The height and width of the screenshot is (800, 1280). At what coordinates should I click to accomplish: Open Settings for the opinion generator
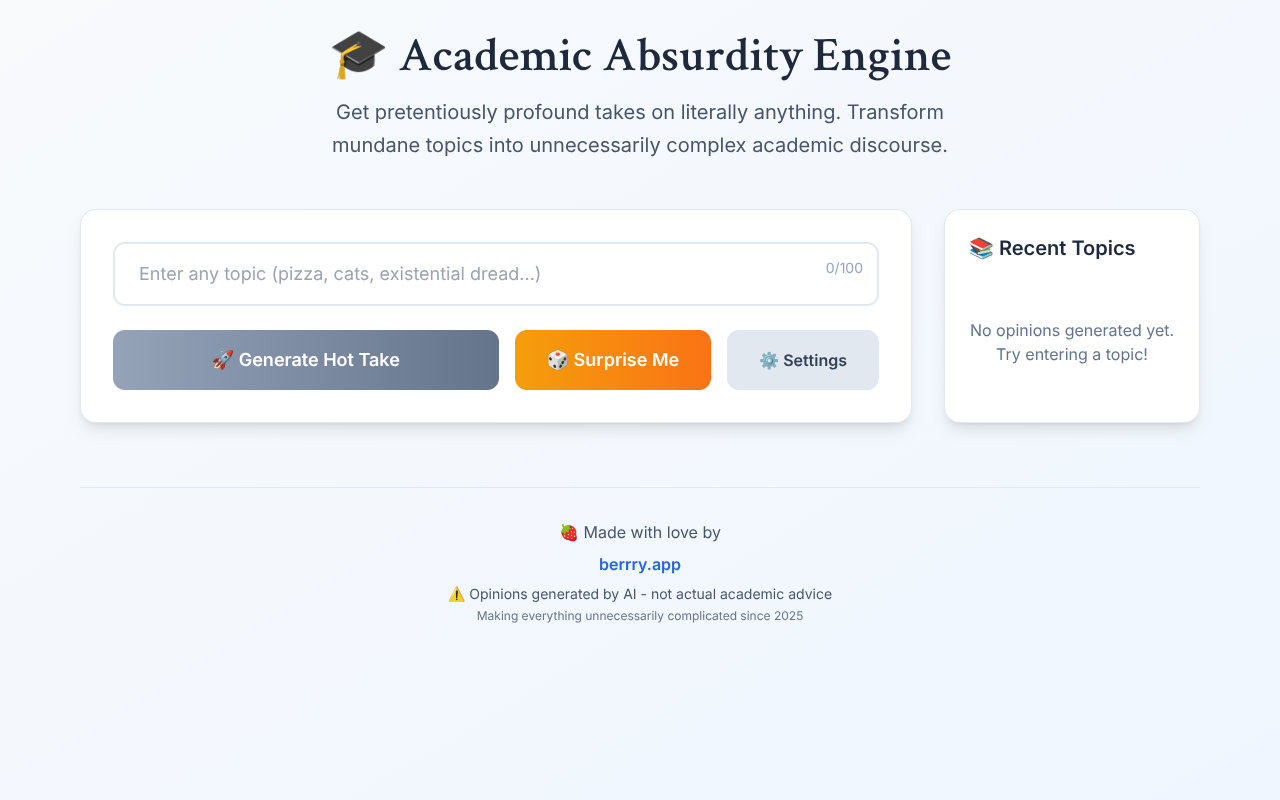(x=803, y=359)
